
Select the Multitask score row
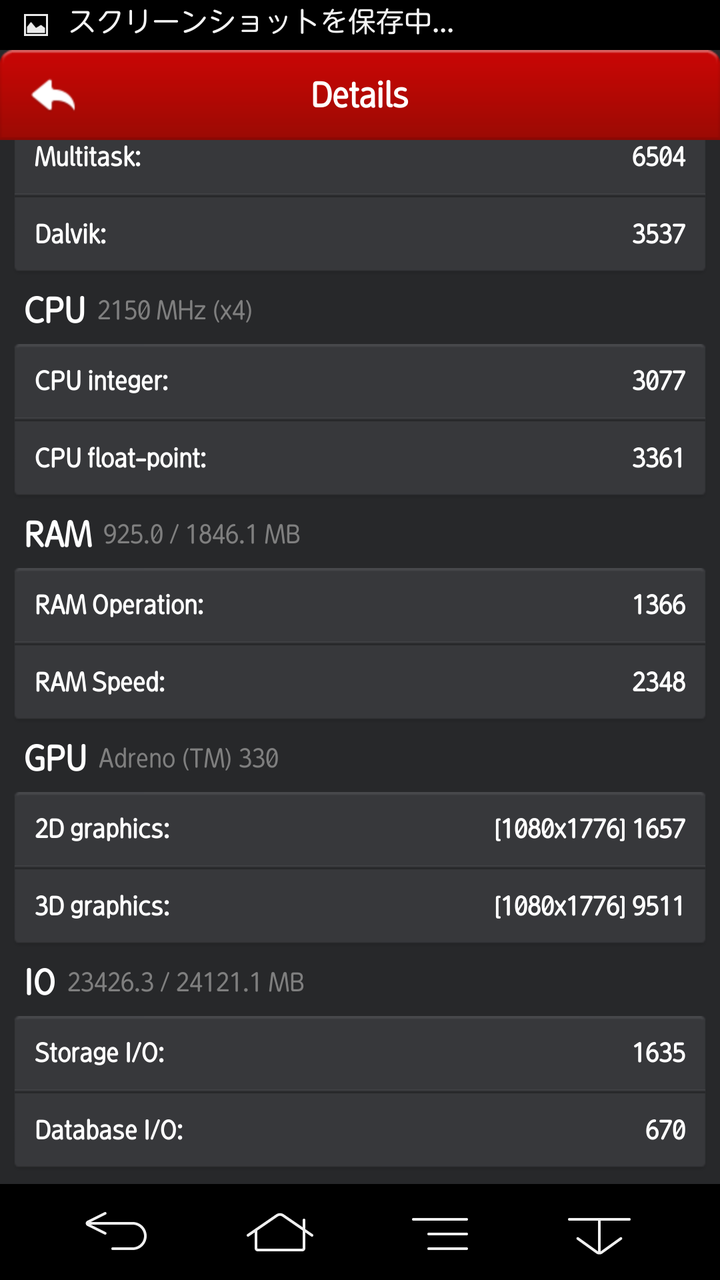pos(360,157)
